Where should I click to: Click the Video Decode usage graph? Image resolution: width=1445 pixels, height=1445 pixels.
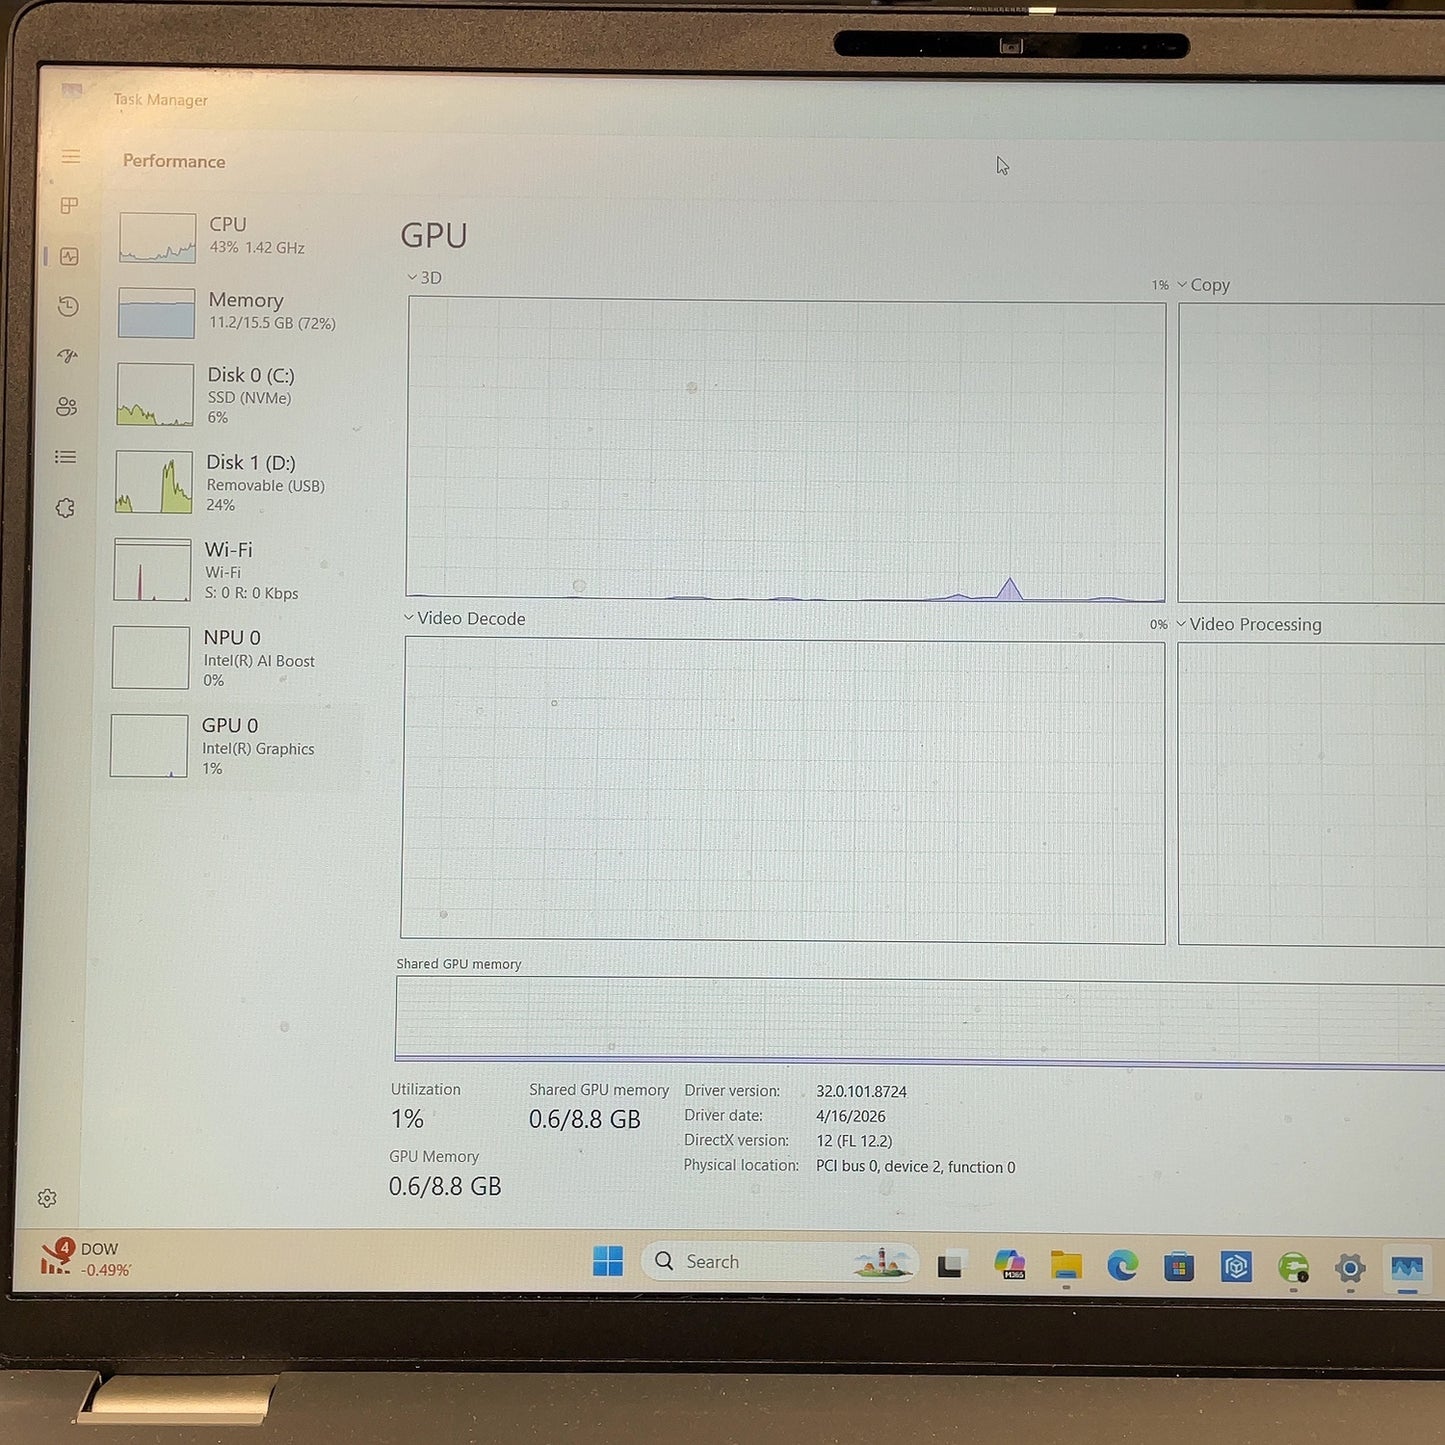click(784, 790)
